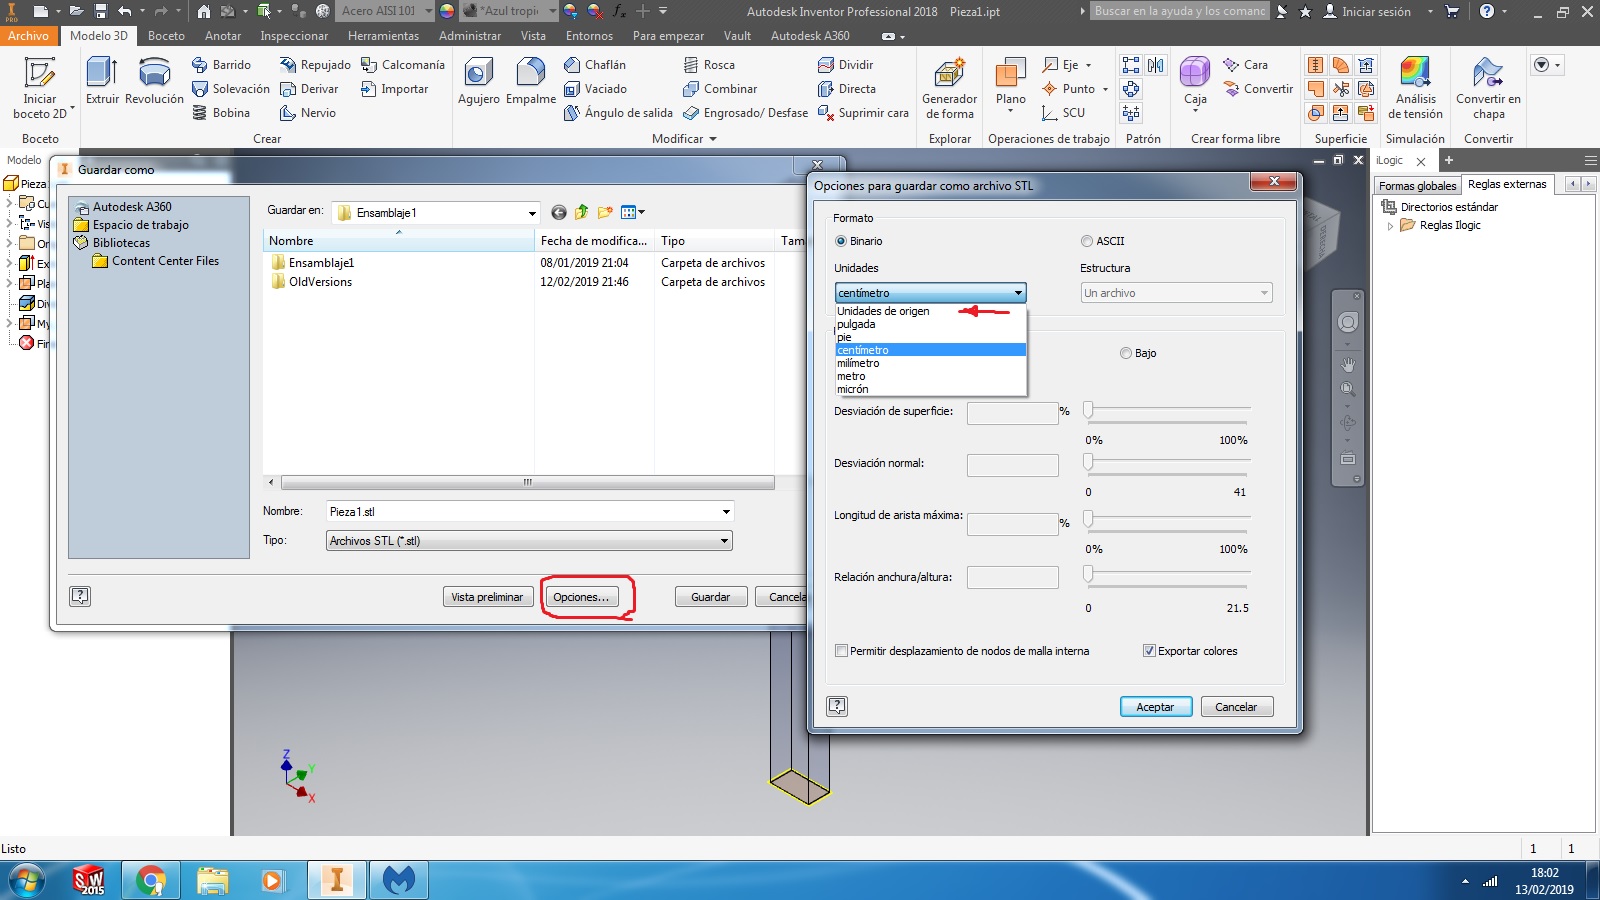This screenshot has width=1600, height=900.
Task: Click the Aceptar button
Action: tap(1156, 706)
